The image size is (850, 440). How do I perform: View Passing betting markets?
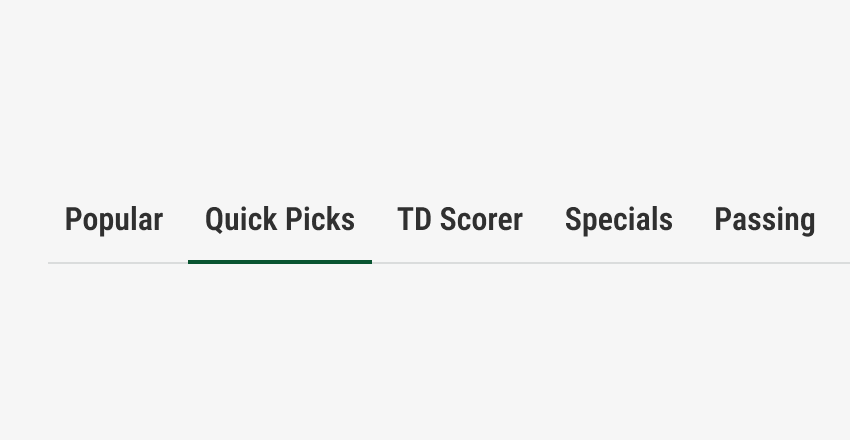765,220
